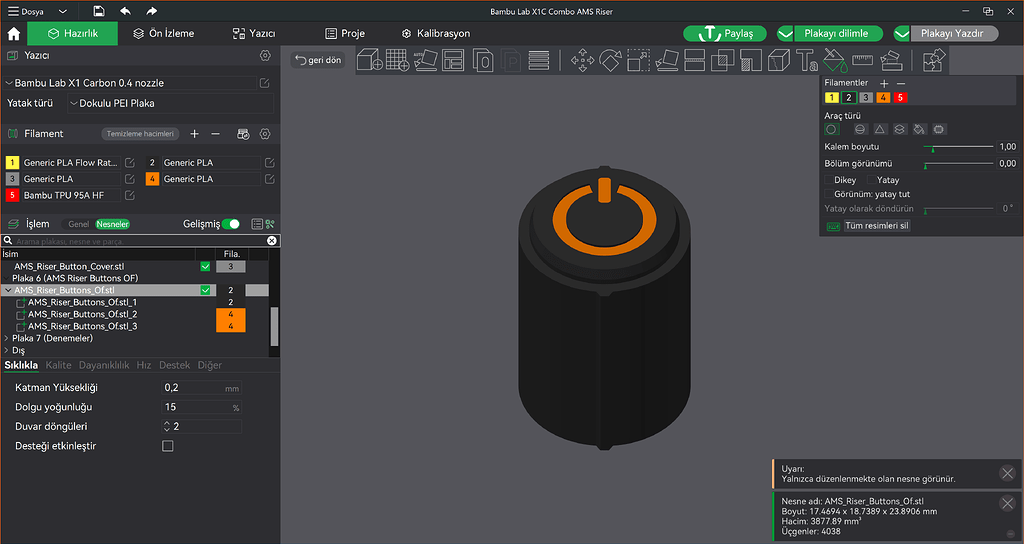The image size is (1024, 544).
Task: Click the puzzle-piece assembly view icon
Action: [934, 60]
